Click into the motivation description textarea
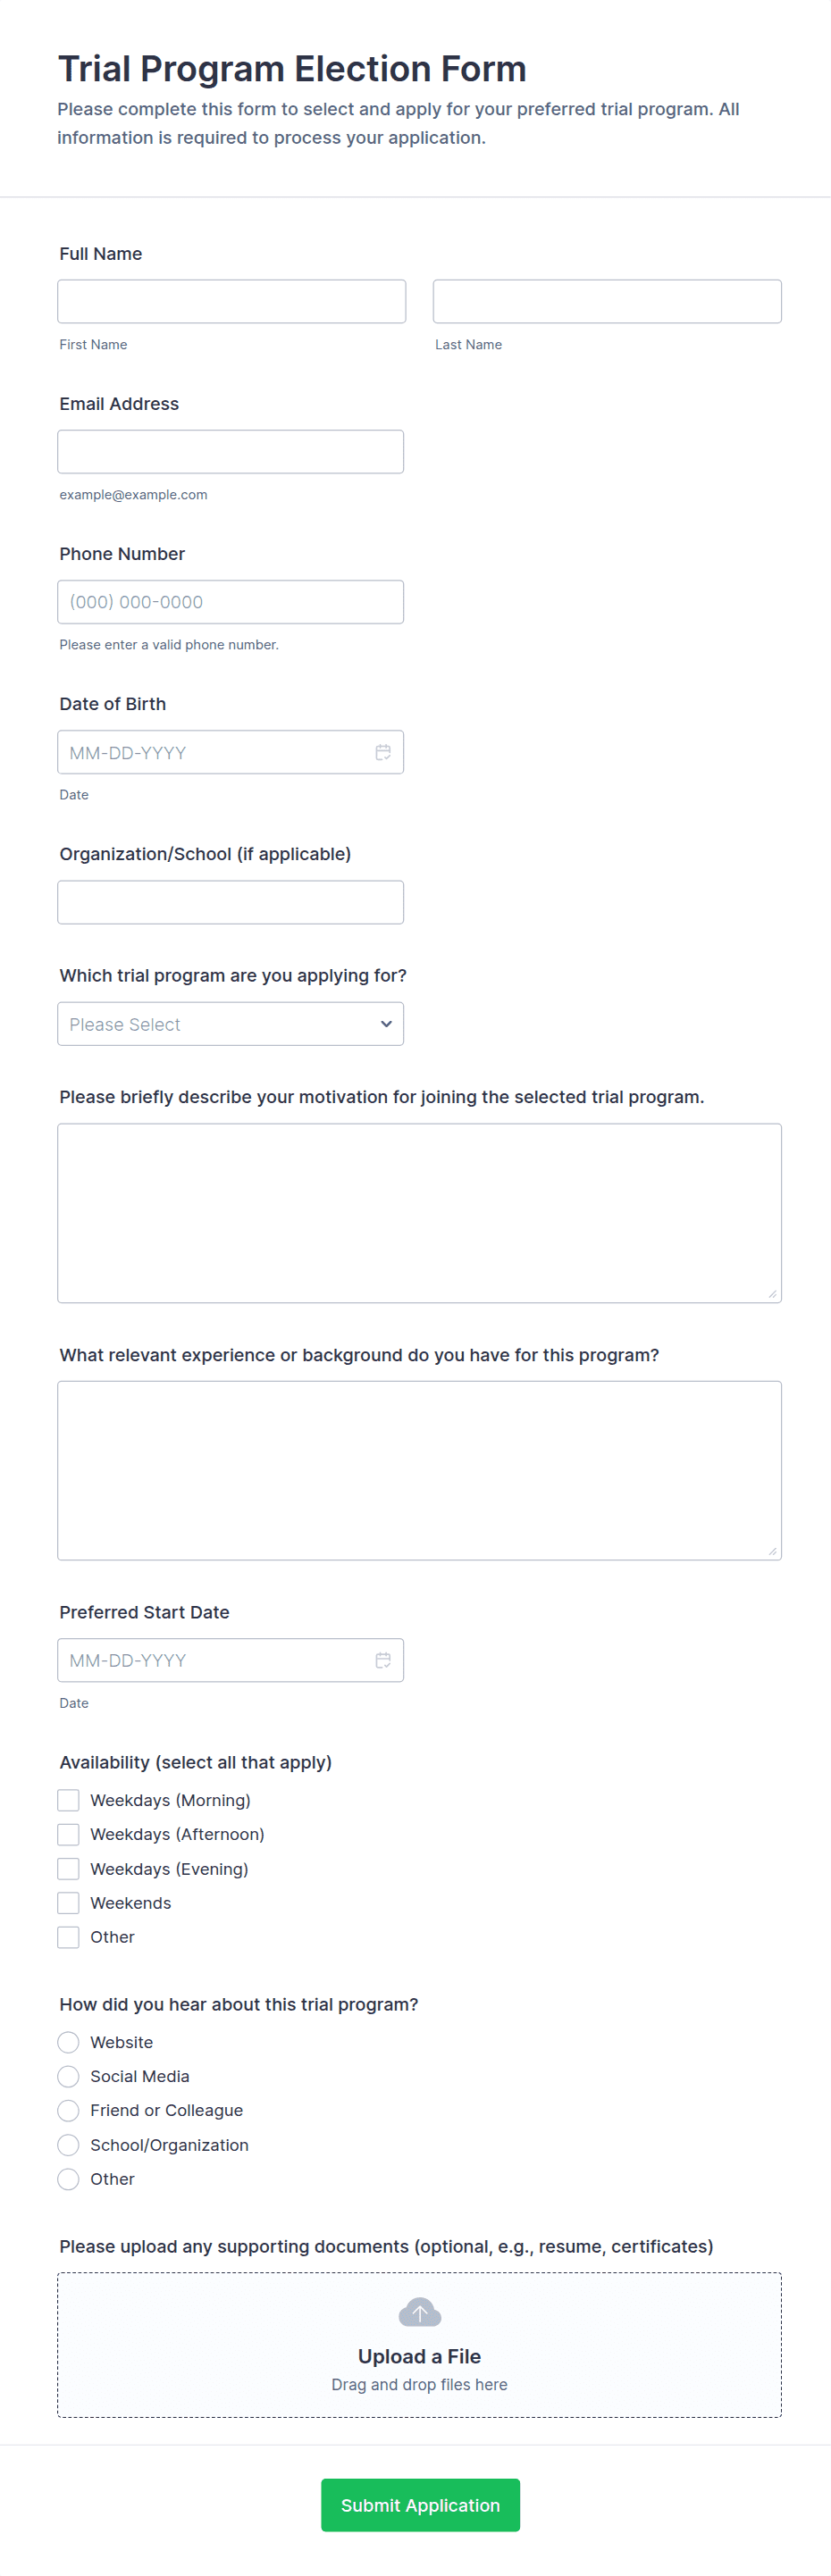 tap(419, 1212)
